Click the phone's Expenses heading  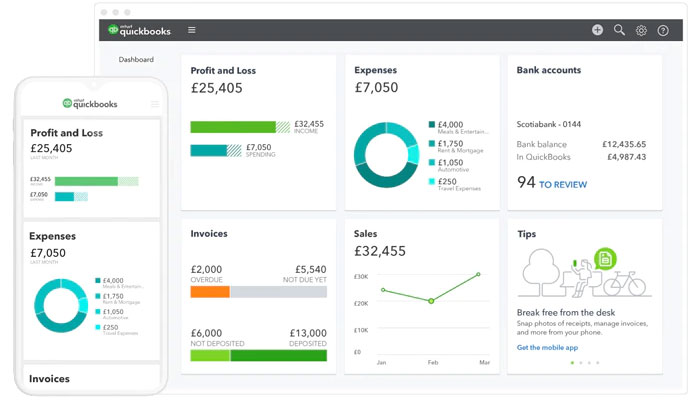(x=52, y=236)
